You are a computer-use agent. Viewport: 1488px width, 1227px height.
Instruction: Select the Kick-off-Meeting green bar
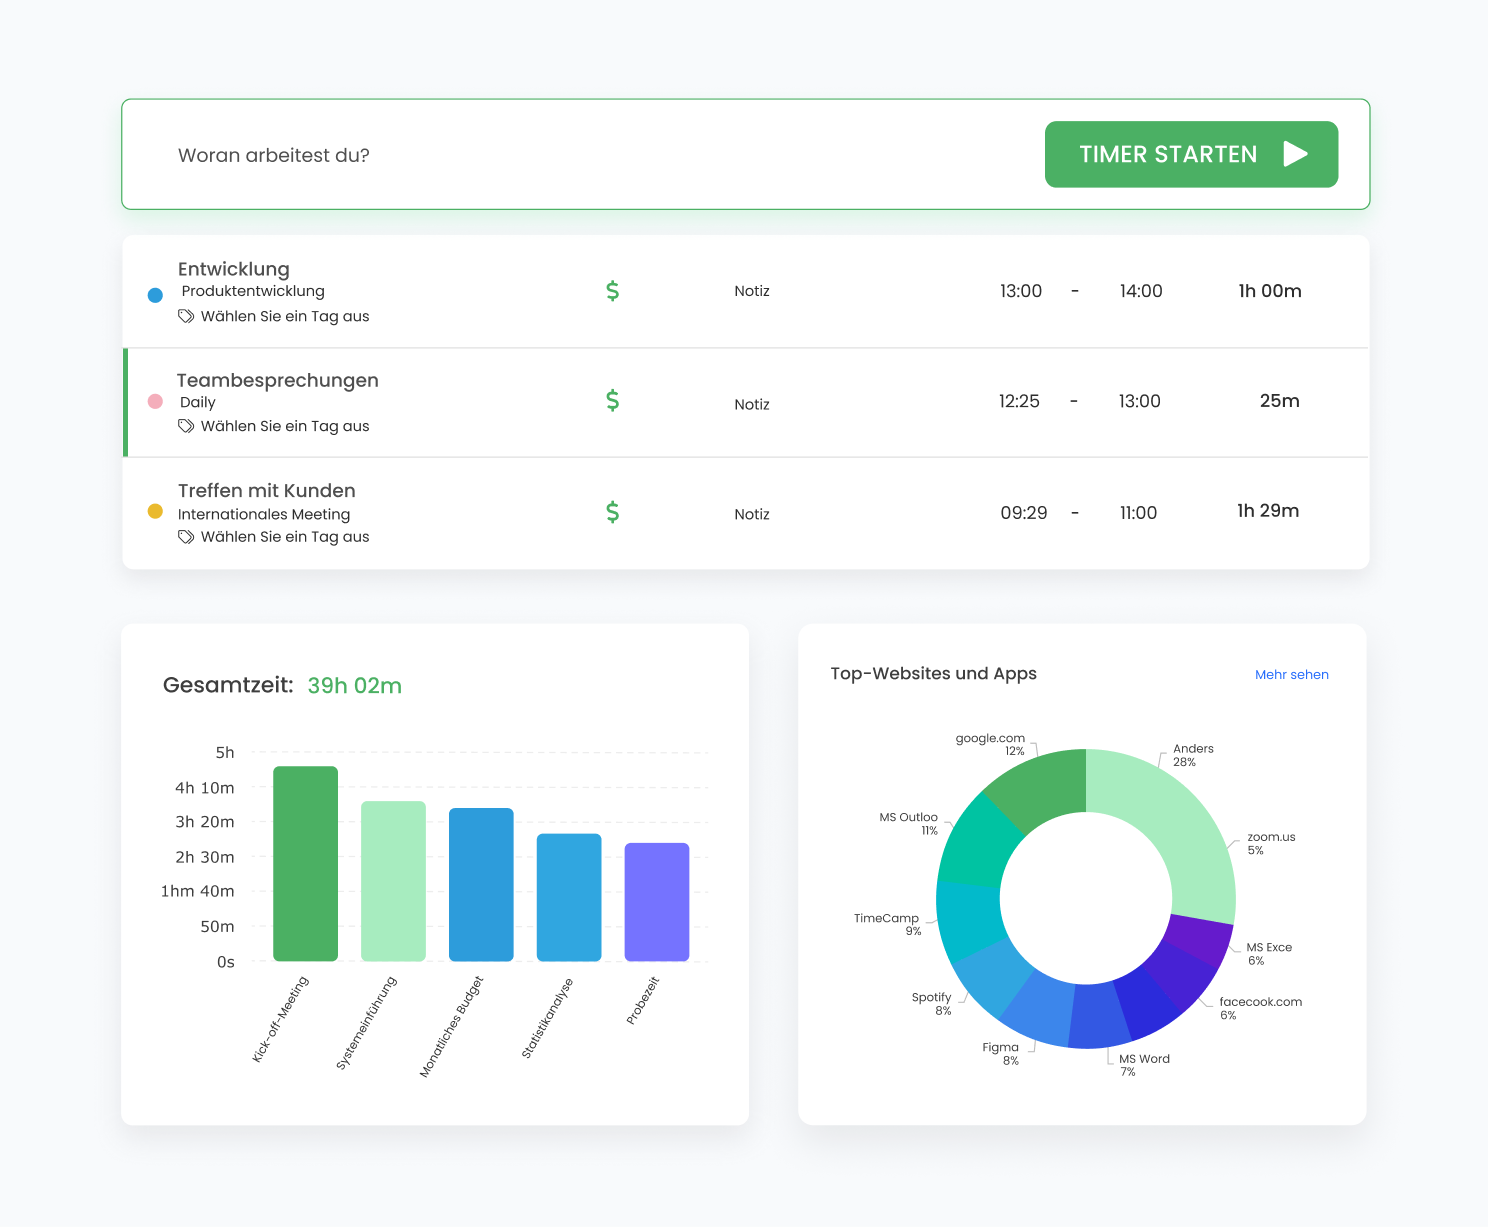pyautogui.click(x=305, y=863)
